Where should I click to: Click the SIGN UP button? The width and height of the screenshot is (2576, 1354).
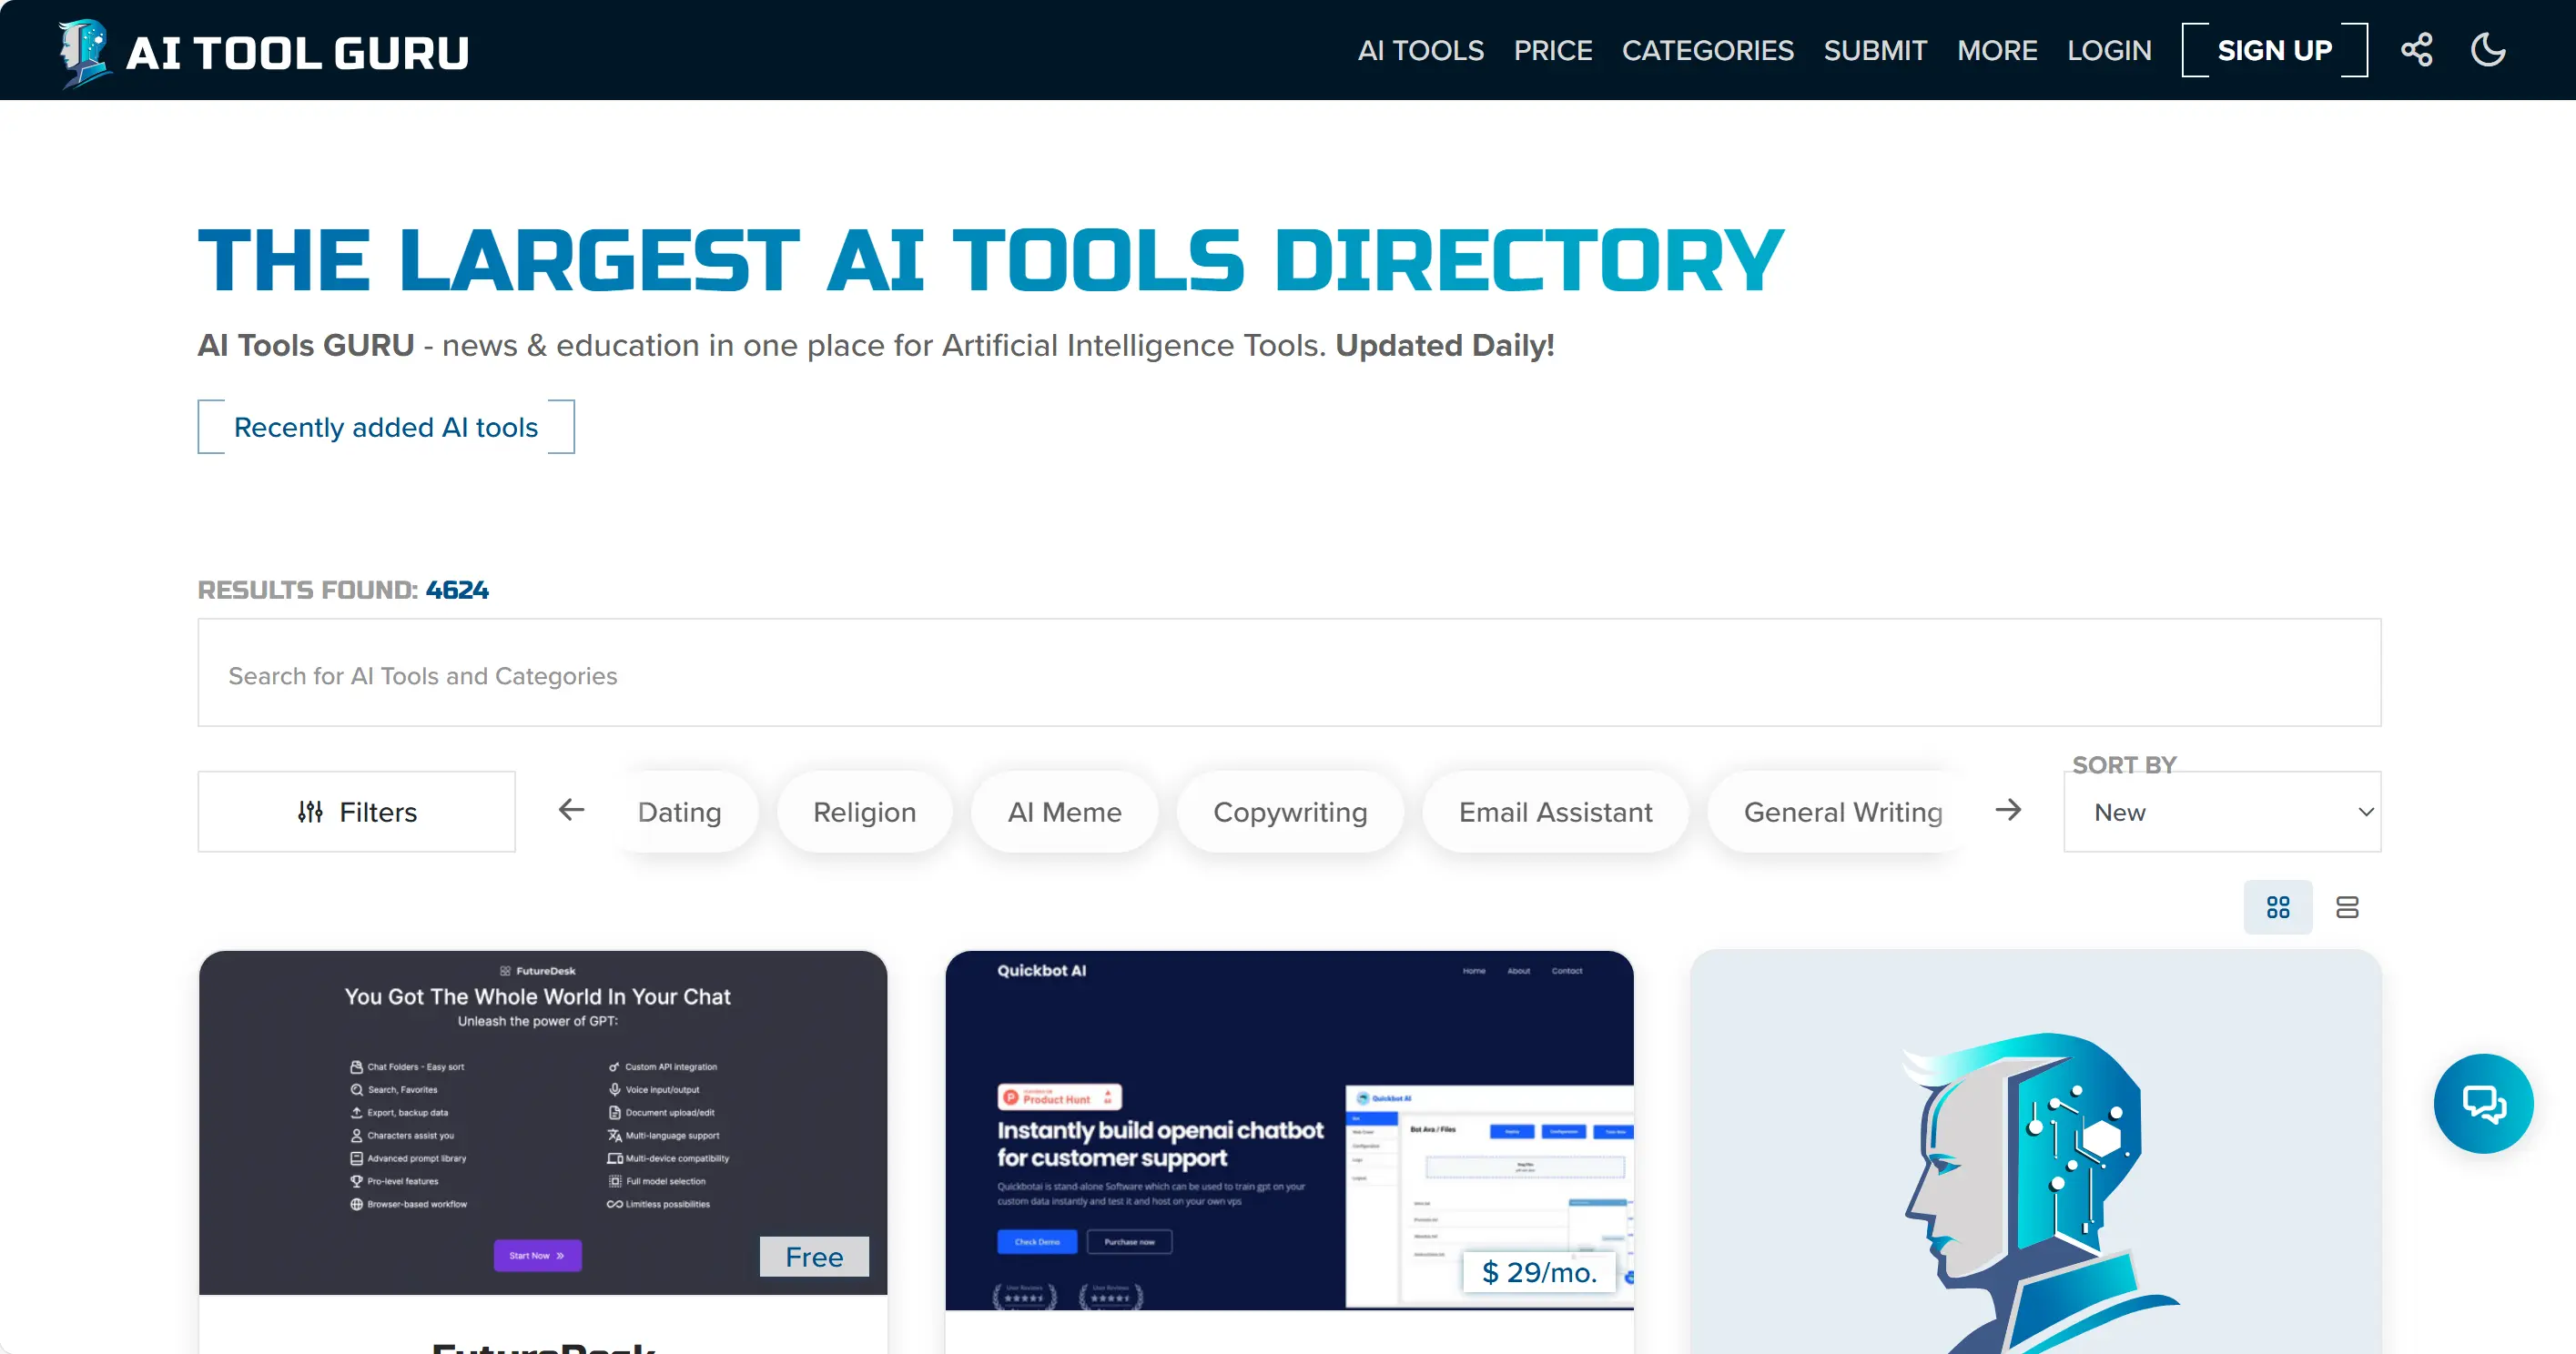2274,50
